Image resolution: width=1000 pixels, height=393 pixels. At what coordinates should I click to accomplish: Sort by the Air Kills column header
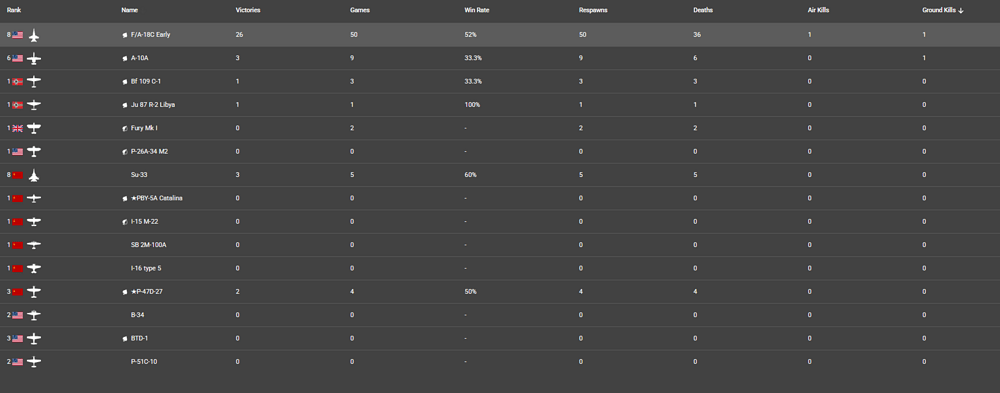coord(818,11)
